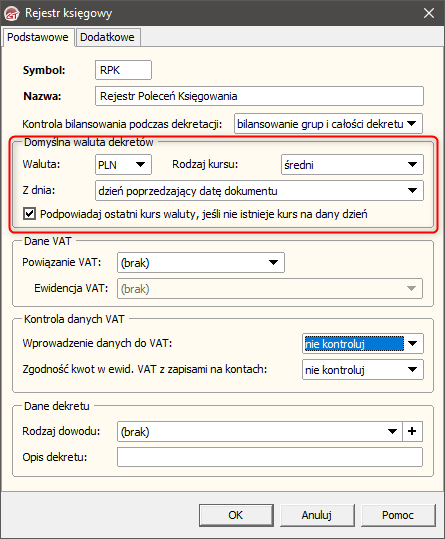Click the Nazwa text field
Screen dimensions: 445x539
259,96
